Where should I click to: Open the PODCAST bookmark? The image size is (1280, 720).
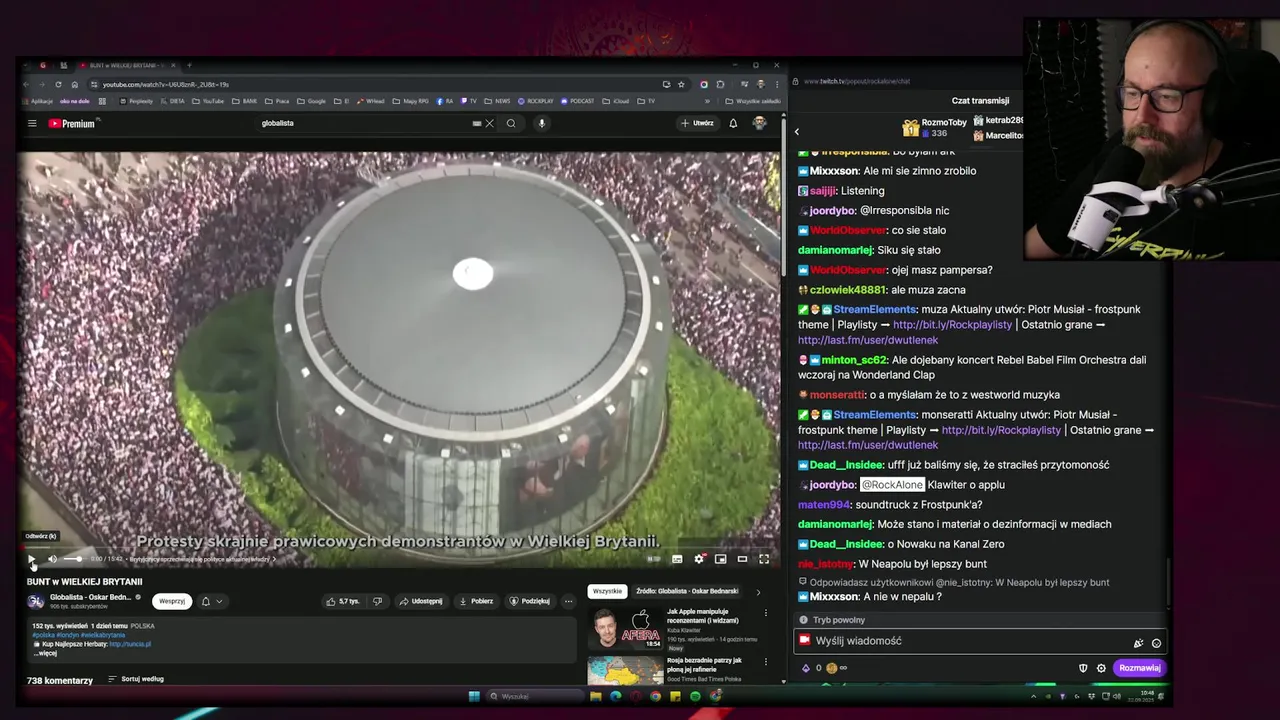click(578, 101)
